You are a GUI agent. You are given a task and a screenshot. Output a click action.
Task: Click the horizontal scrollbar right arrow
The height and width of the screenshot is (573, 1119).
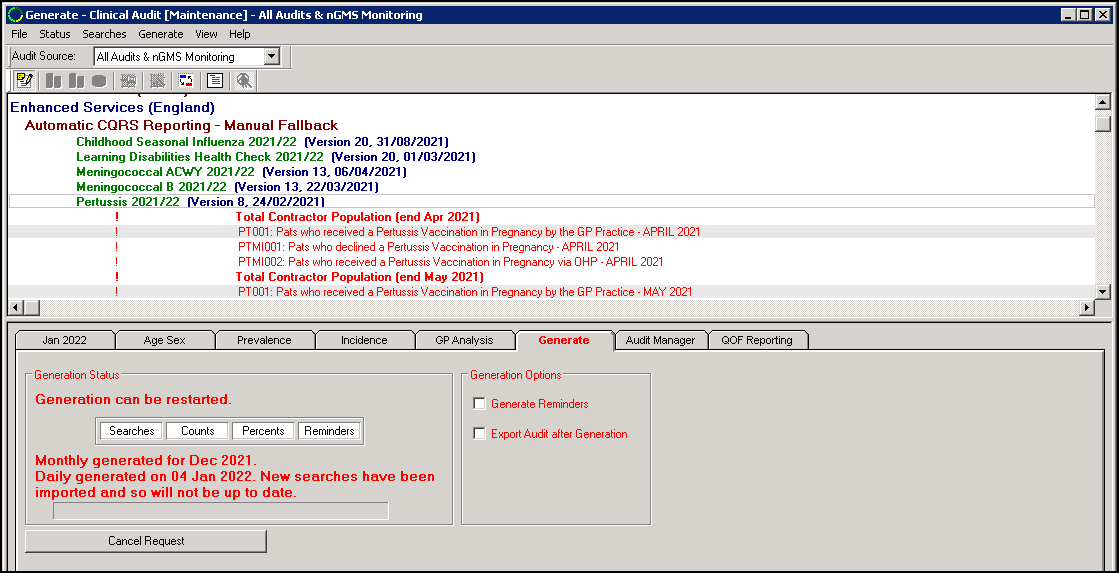click(x=1087, y=308)
